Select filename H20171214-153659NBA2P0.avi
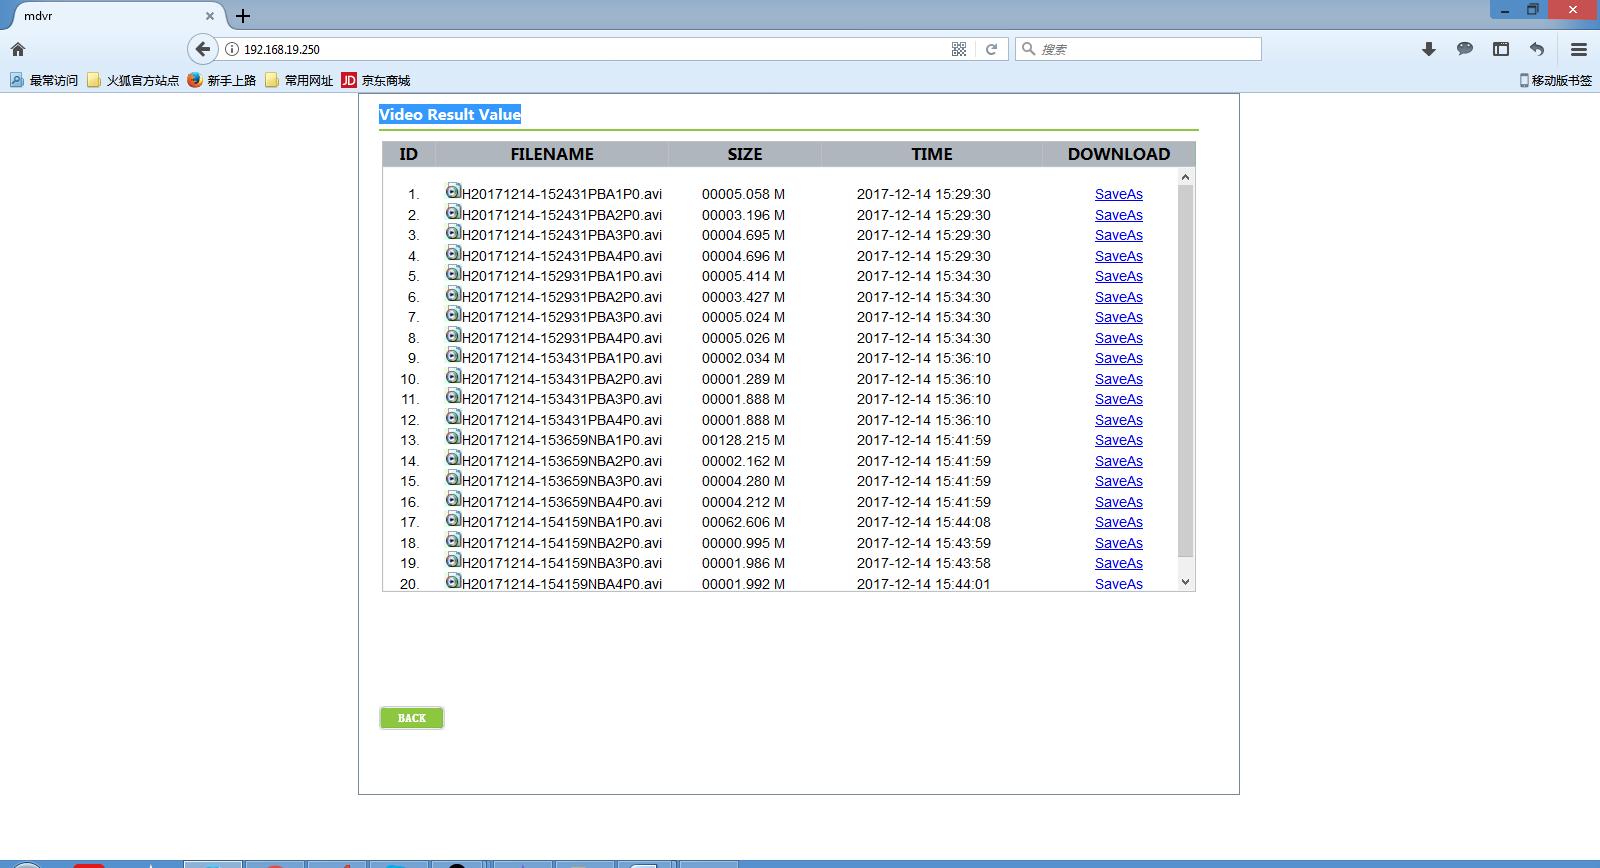Screen dimensions: 1600x868 pos(562,461)
